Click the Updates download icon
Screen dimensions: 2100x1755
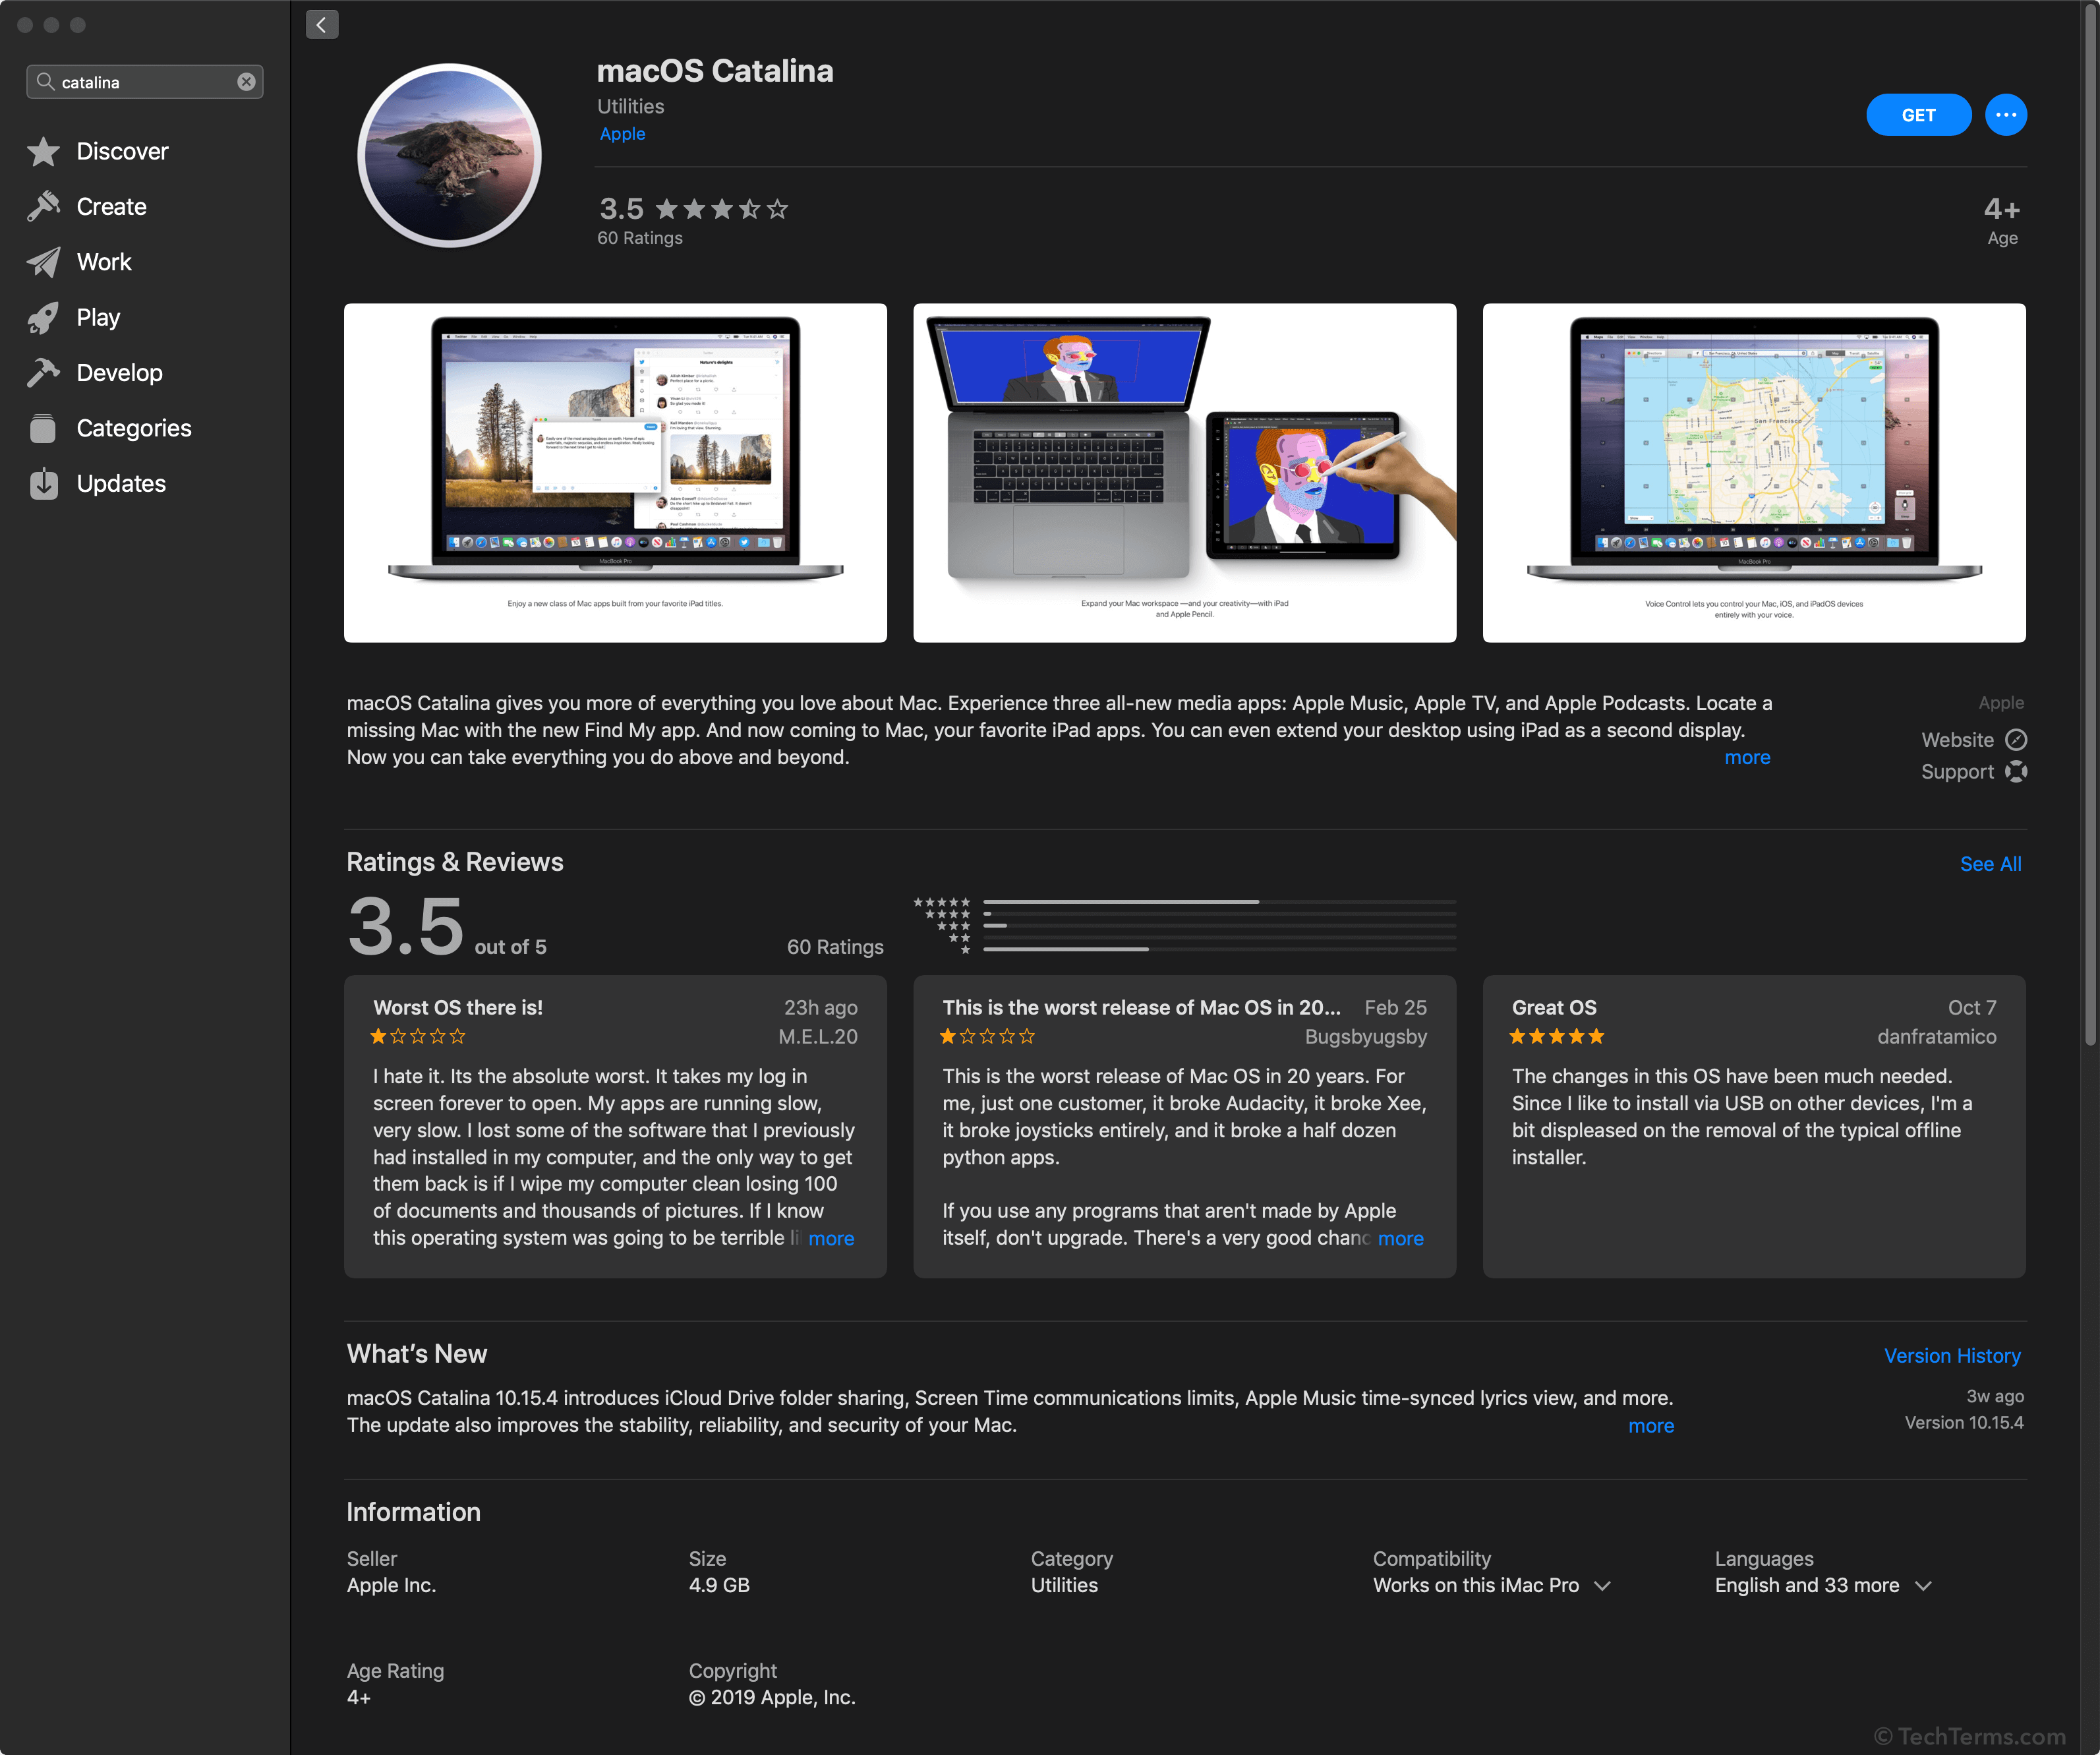44,484
